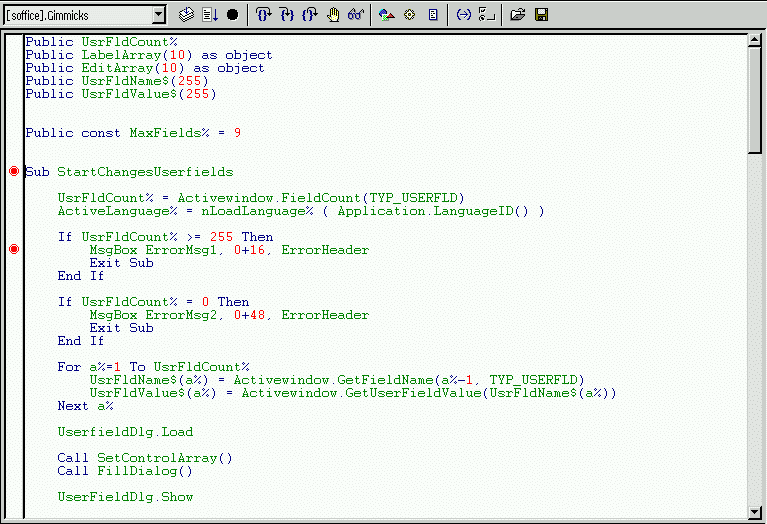Toggle breakpoint with the hand icon
The width and height of the screenshot is (767, 524).
(x=333, y=15)
